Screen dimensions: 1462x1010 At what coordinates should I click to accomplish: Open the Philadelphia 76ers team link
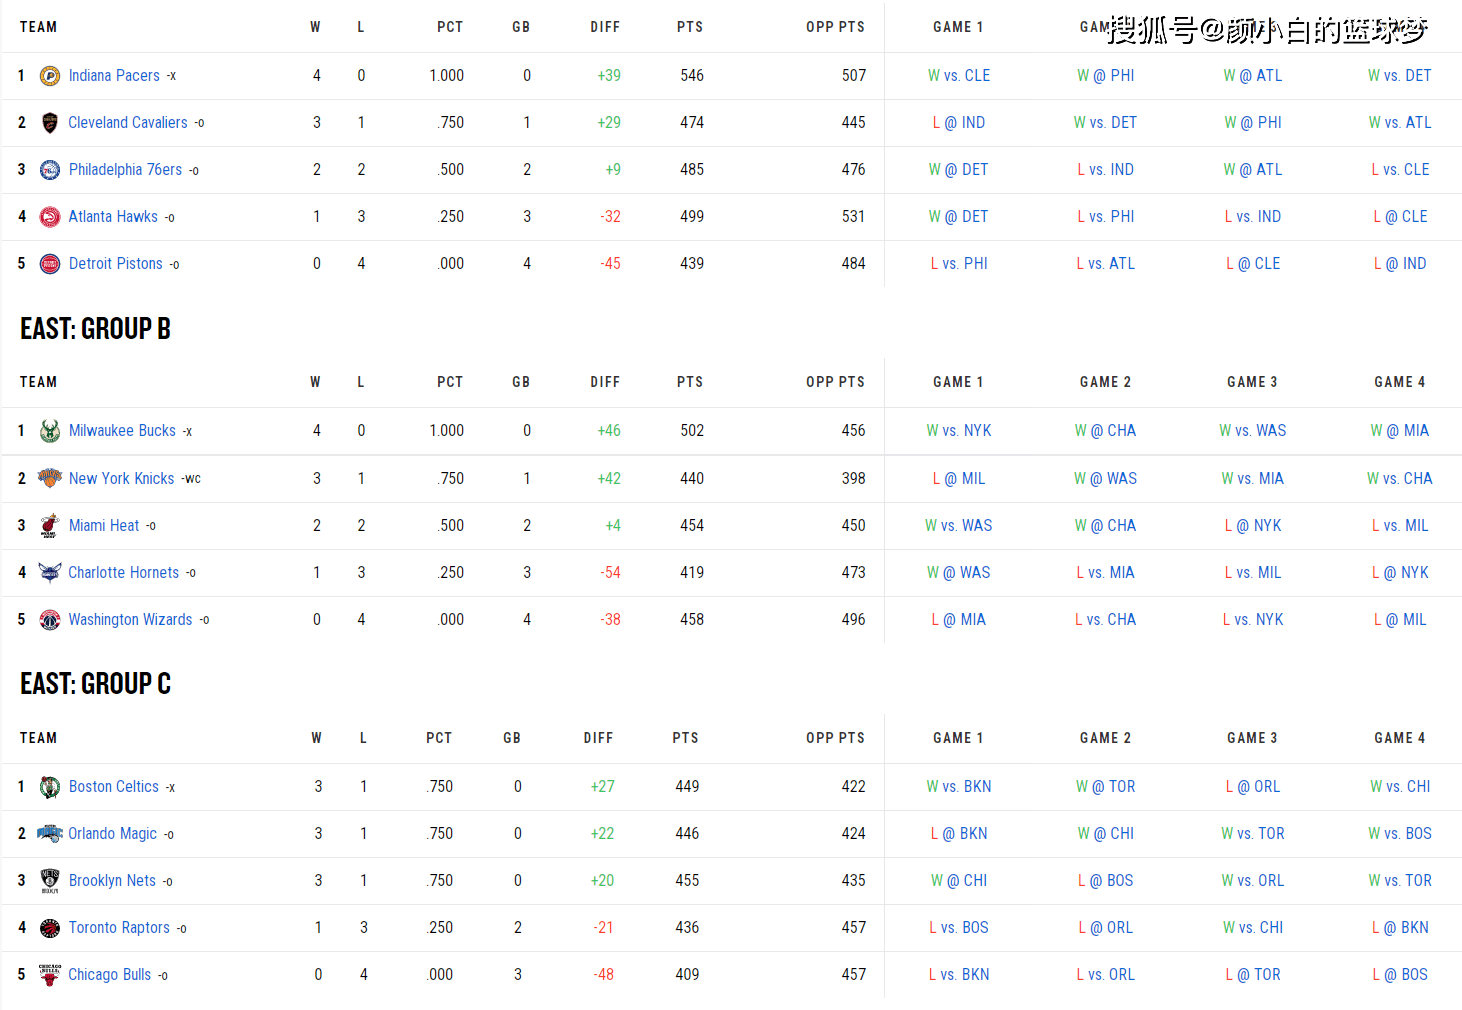(126, 170)
